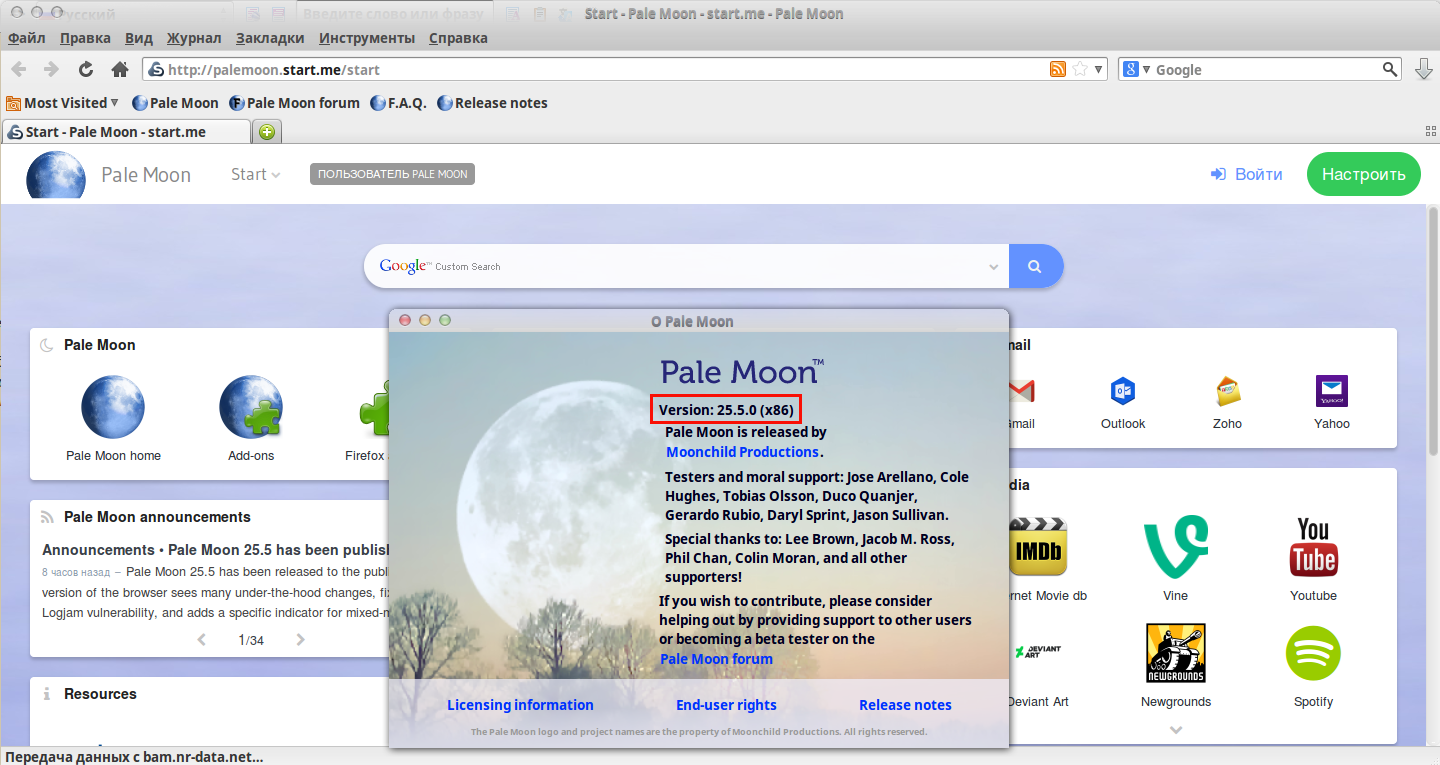The image size is (1440, 765).
Task: Open the Youtube media shortcut
Action: pyautogui.click(x=1313, y=546)
